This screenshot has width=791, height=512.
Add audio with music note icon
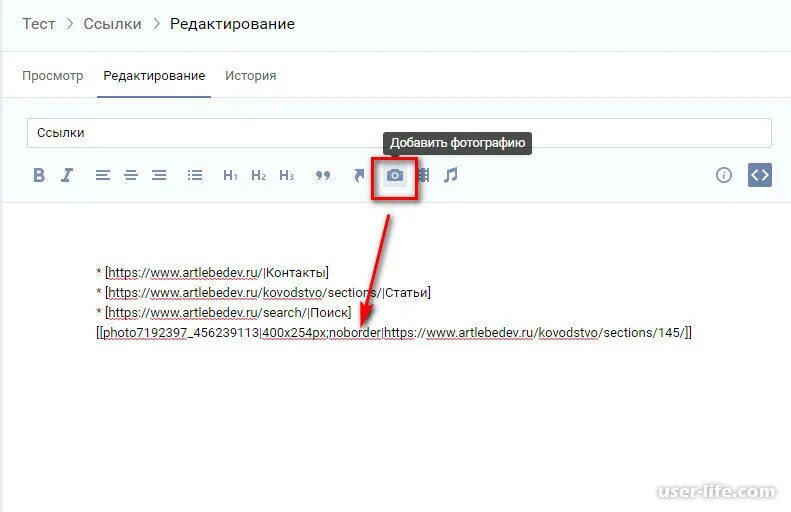pos(450,175)
